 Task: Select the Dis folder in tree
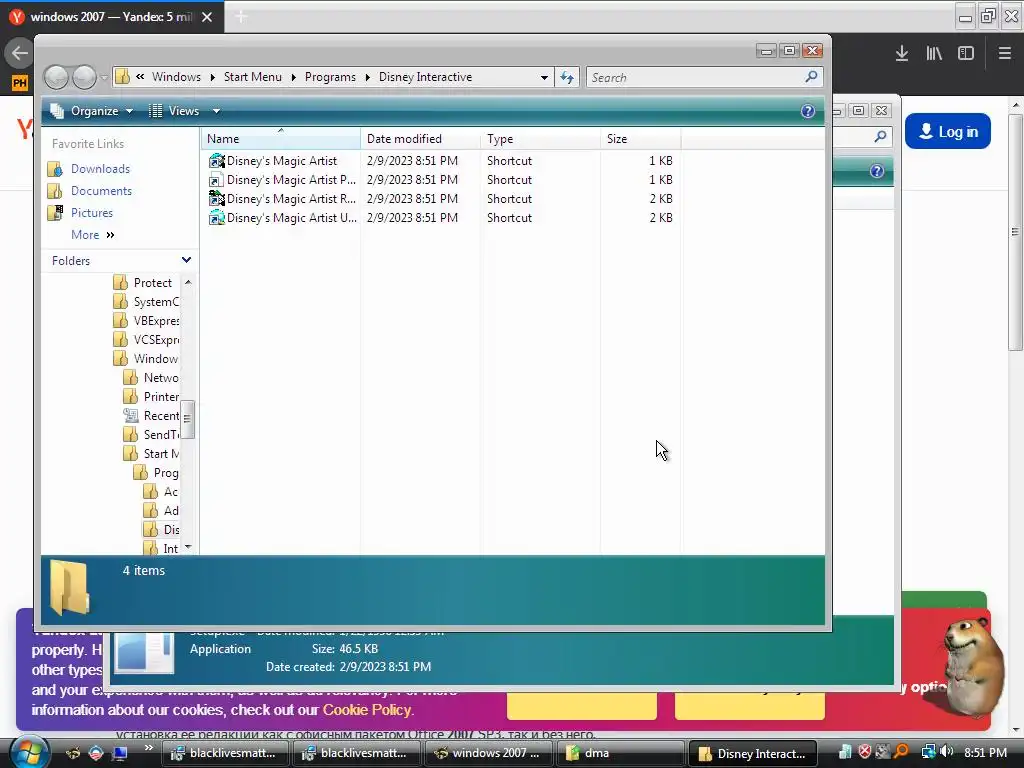click(x=161, y=529)
